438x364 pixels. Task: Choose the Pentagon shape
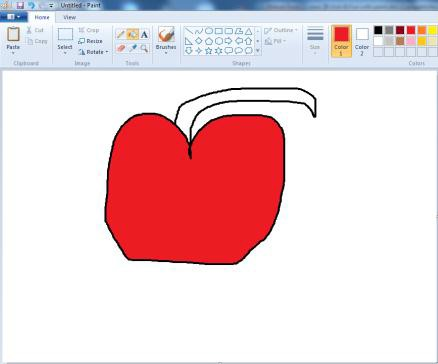209,41
